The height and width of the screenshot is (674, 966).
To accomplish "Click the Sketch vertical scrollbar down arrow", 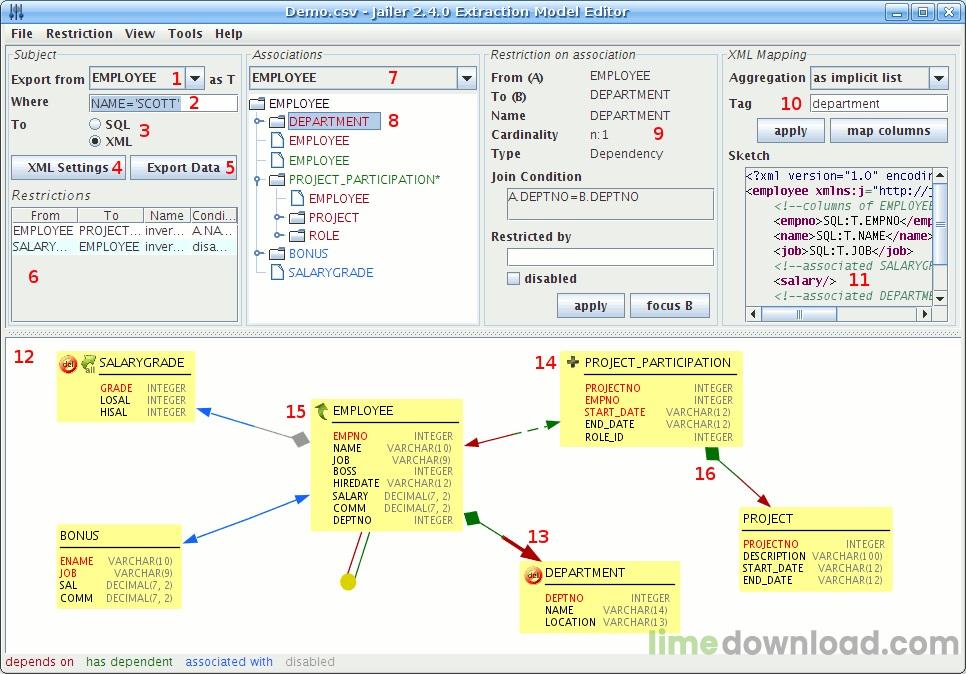I will [x=940, y=299].
